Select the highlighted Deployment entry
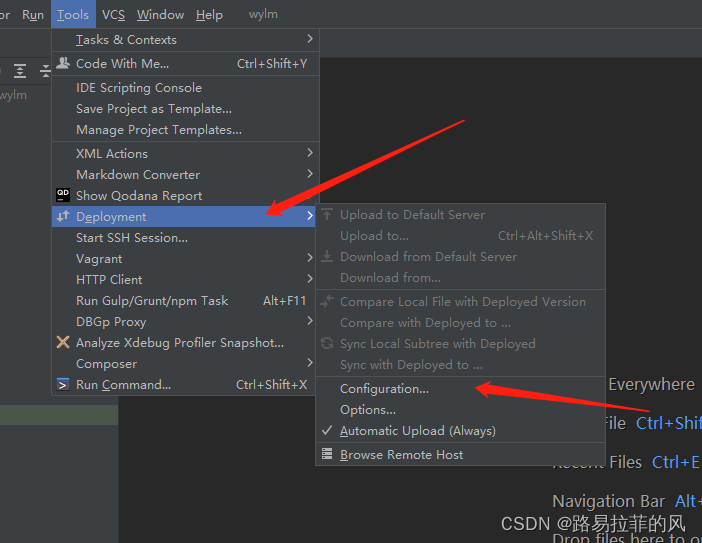Viewport: 702px width, 543px height. [x=184, y=217]
